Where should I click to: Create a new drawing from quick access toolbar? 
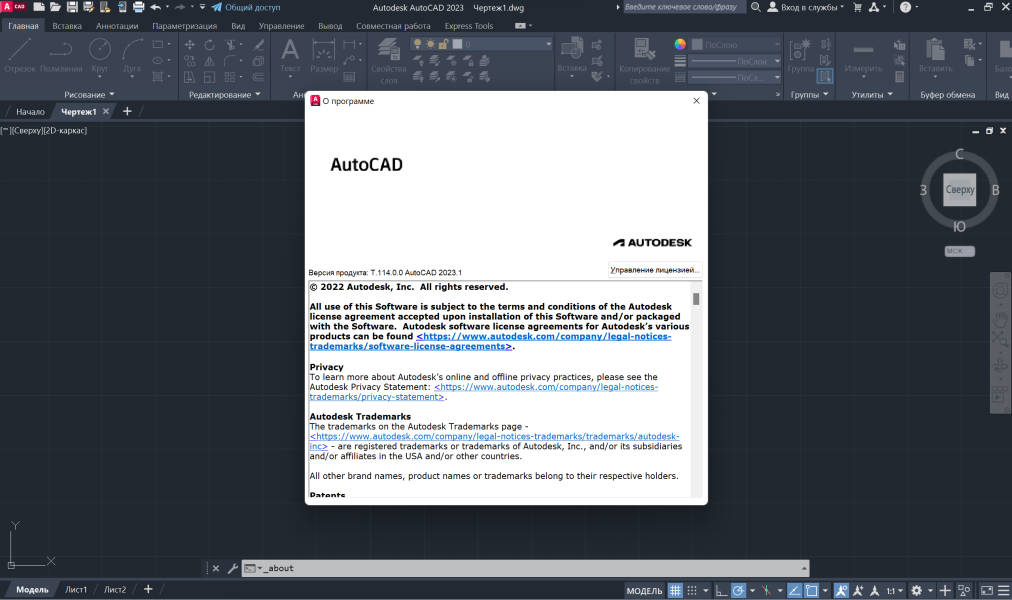[39, 7]
